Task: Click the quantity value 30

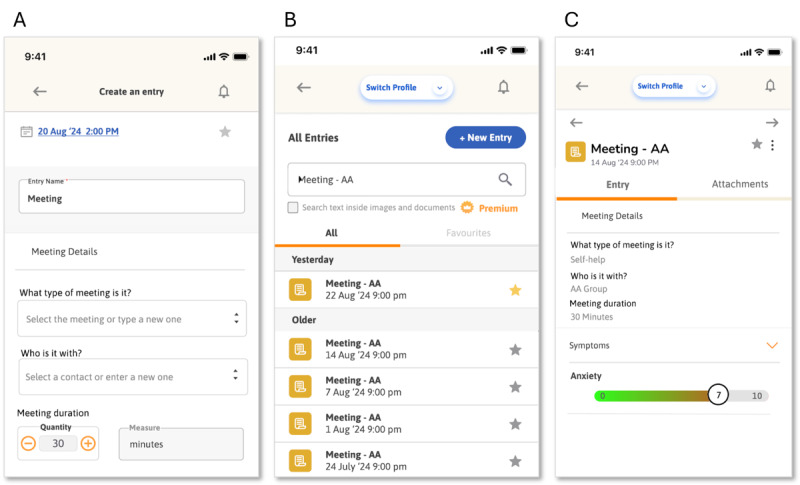Action: point(58,443)
